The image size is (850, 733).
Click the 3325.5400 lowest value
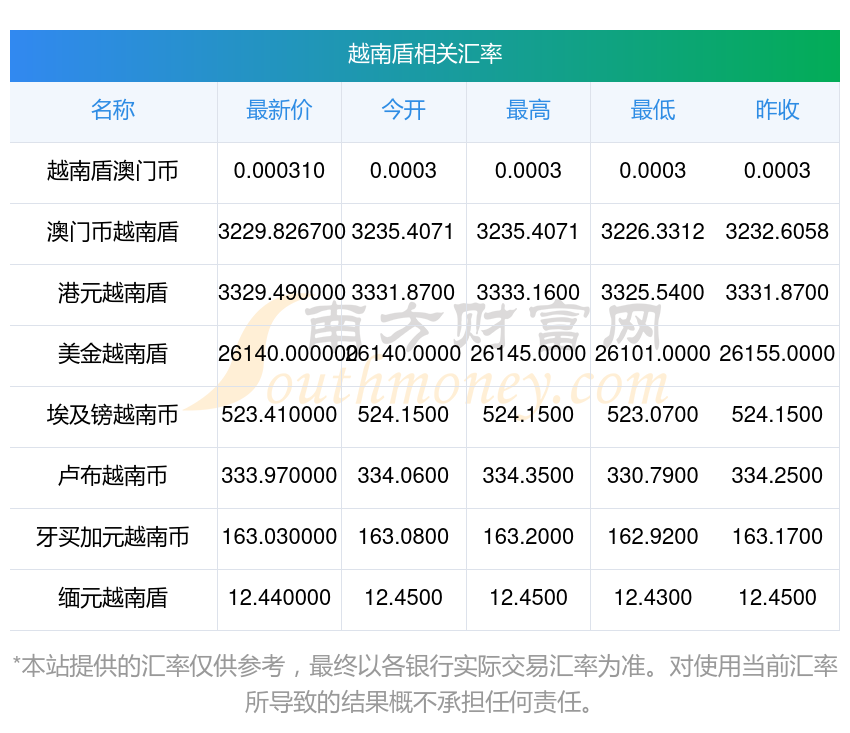(653, 293)
